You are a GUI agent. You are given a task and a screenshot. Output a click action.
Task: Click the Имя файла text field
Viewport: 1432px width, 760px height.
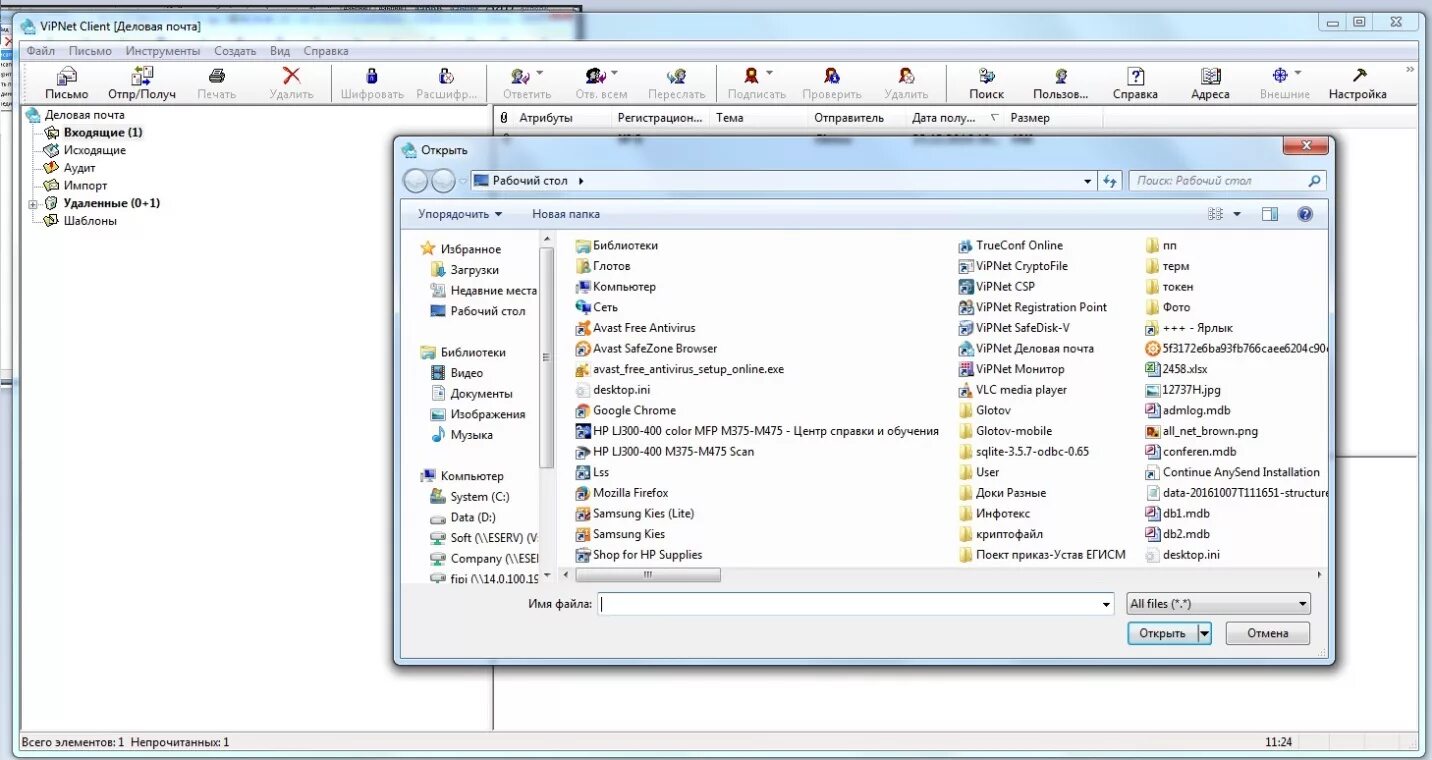click(849, 604)
